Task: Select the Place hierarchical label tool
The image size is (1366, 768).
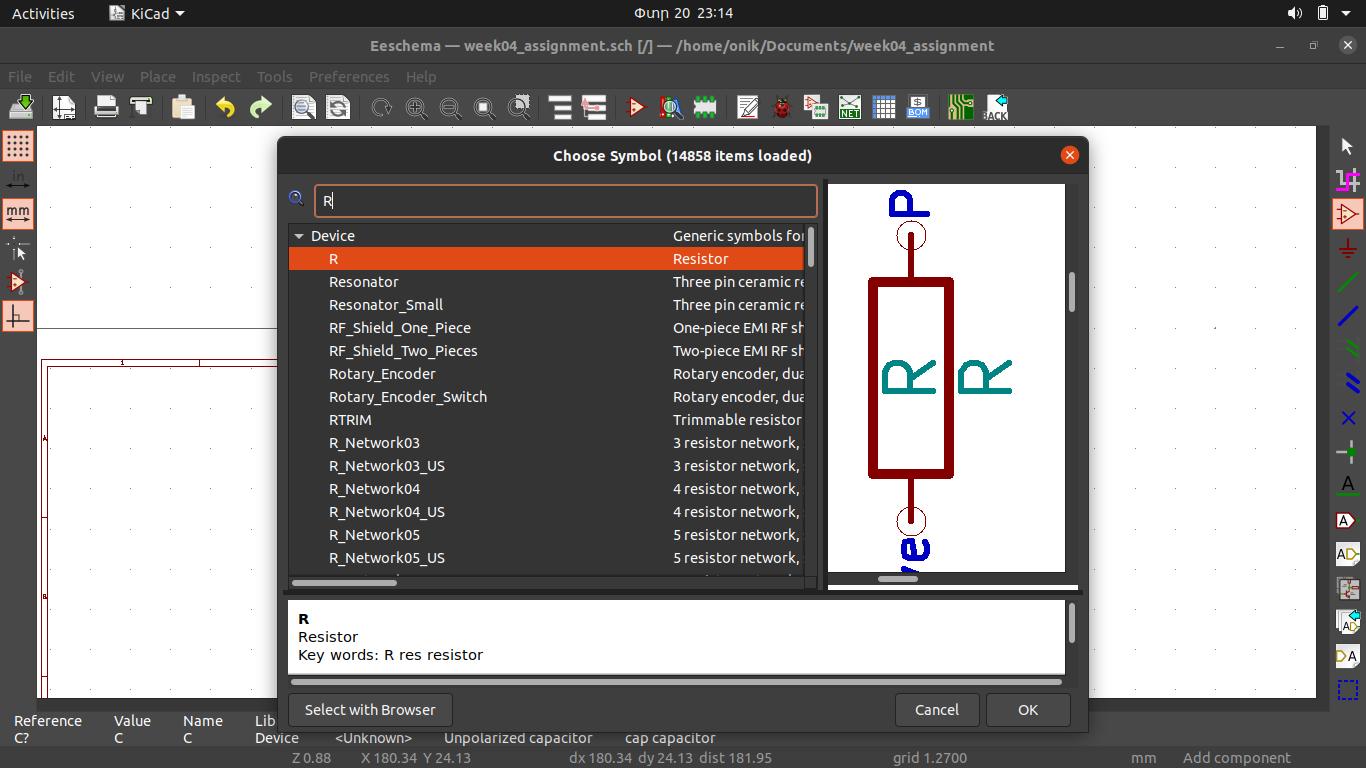Action: pyautogui.click(x=1348, y=554)
